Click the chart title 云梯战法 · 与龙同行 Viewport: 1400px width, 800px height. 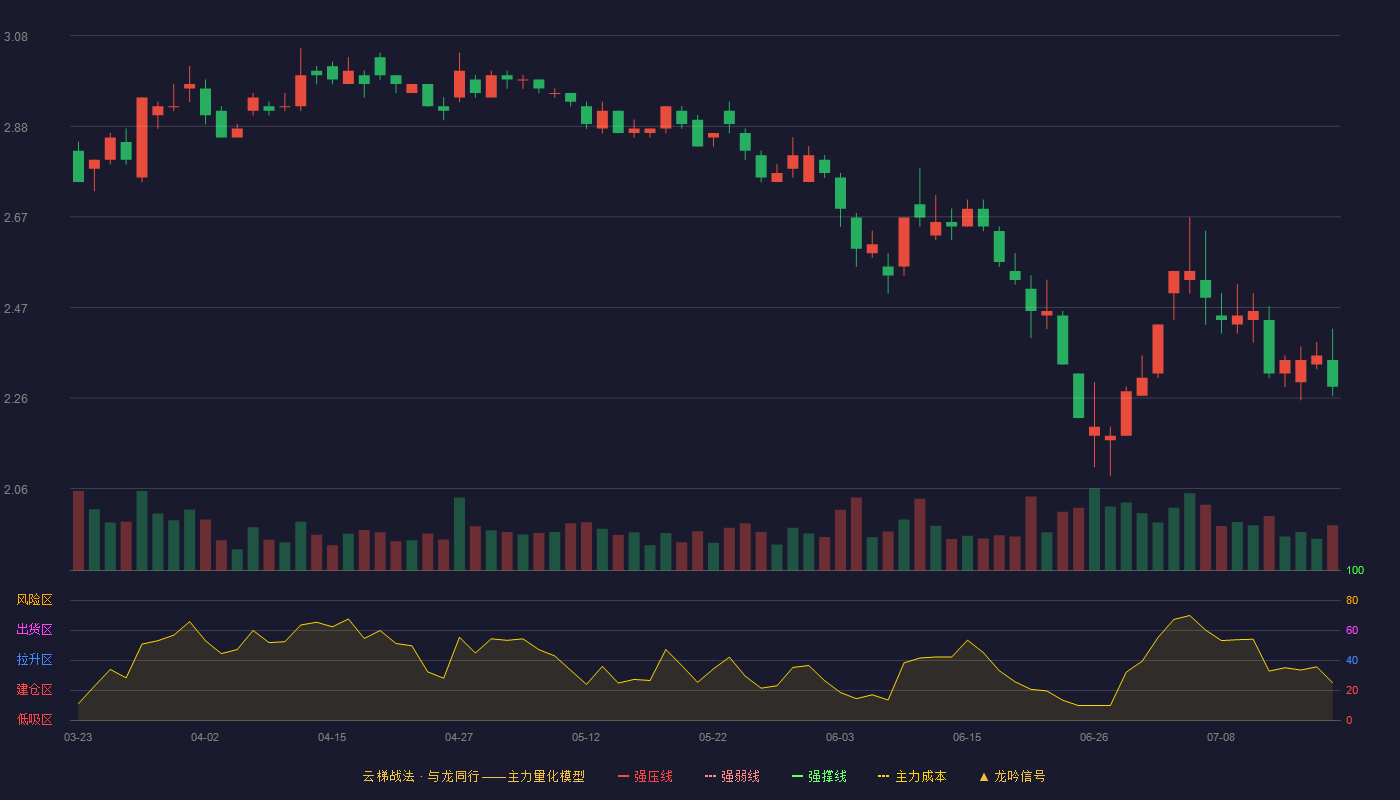click(420, 776)
